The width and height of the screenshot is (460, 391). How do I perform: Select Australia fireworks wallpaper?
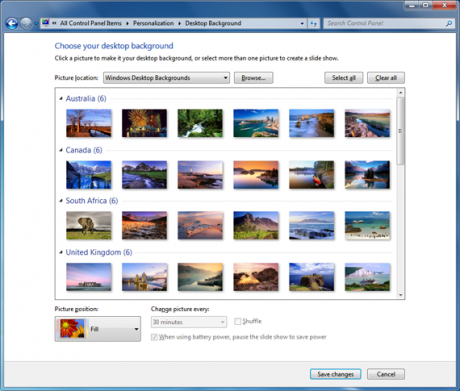click(x=144, y=123)
